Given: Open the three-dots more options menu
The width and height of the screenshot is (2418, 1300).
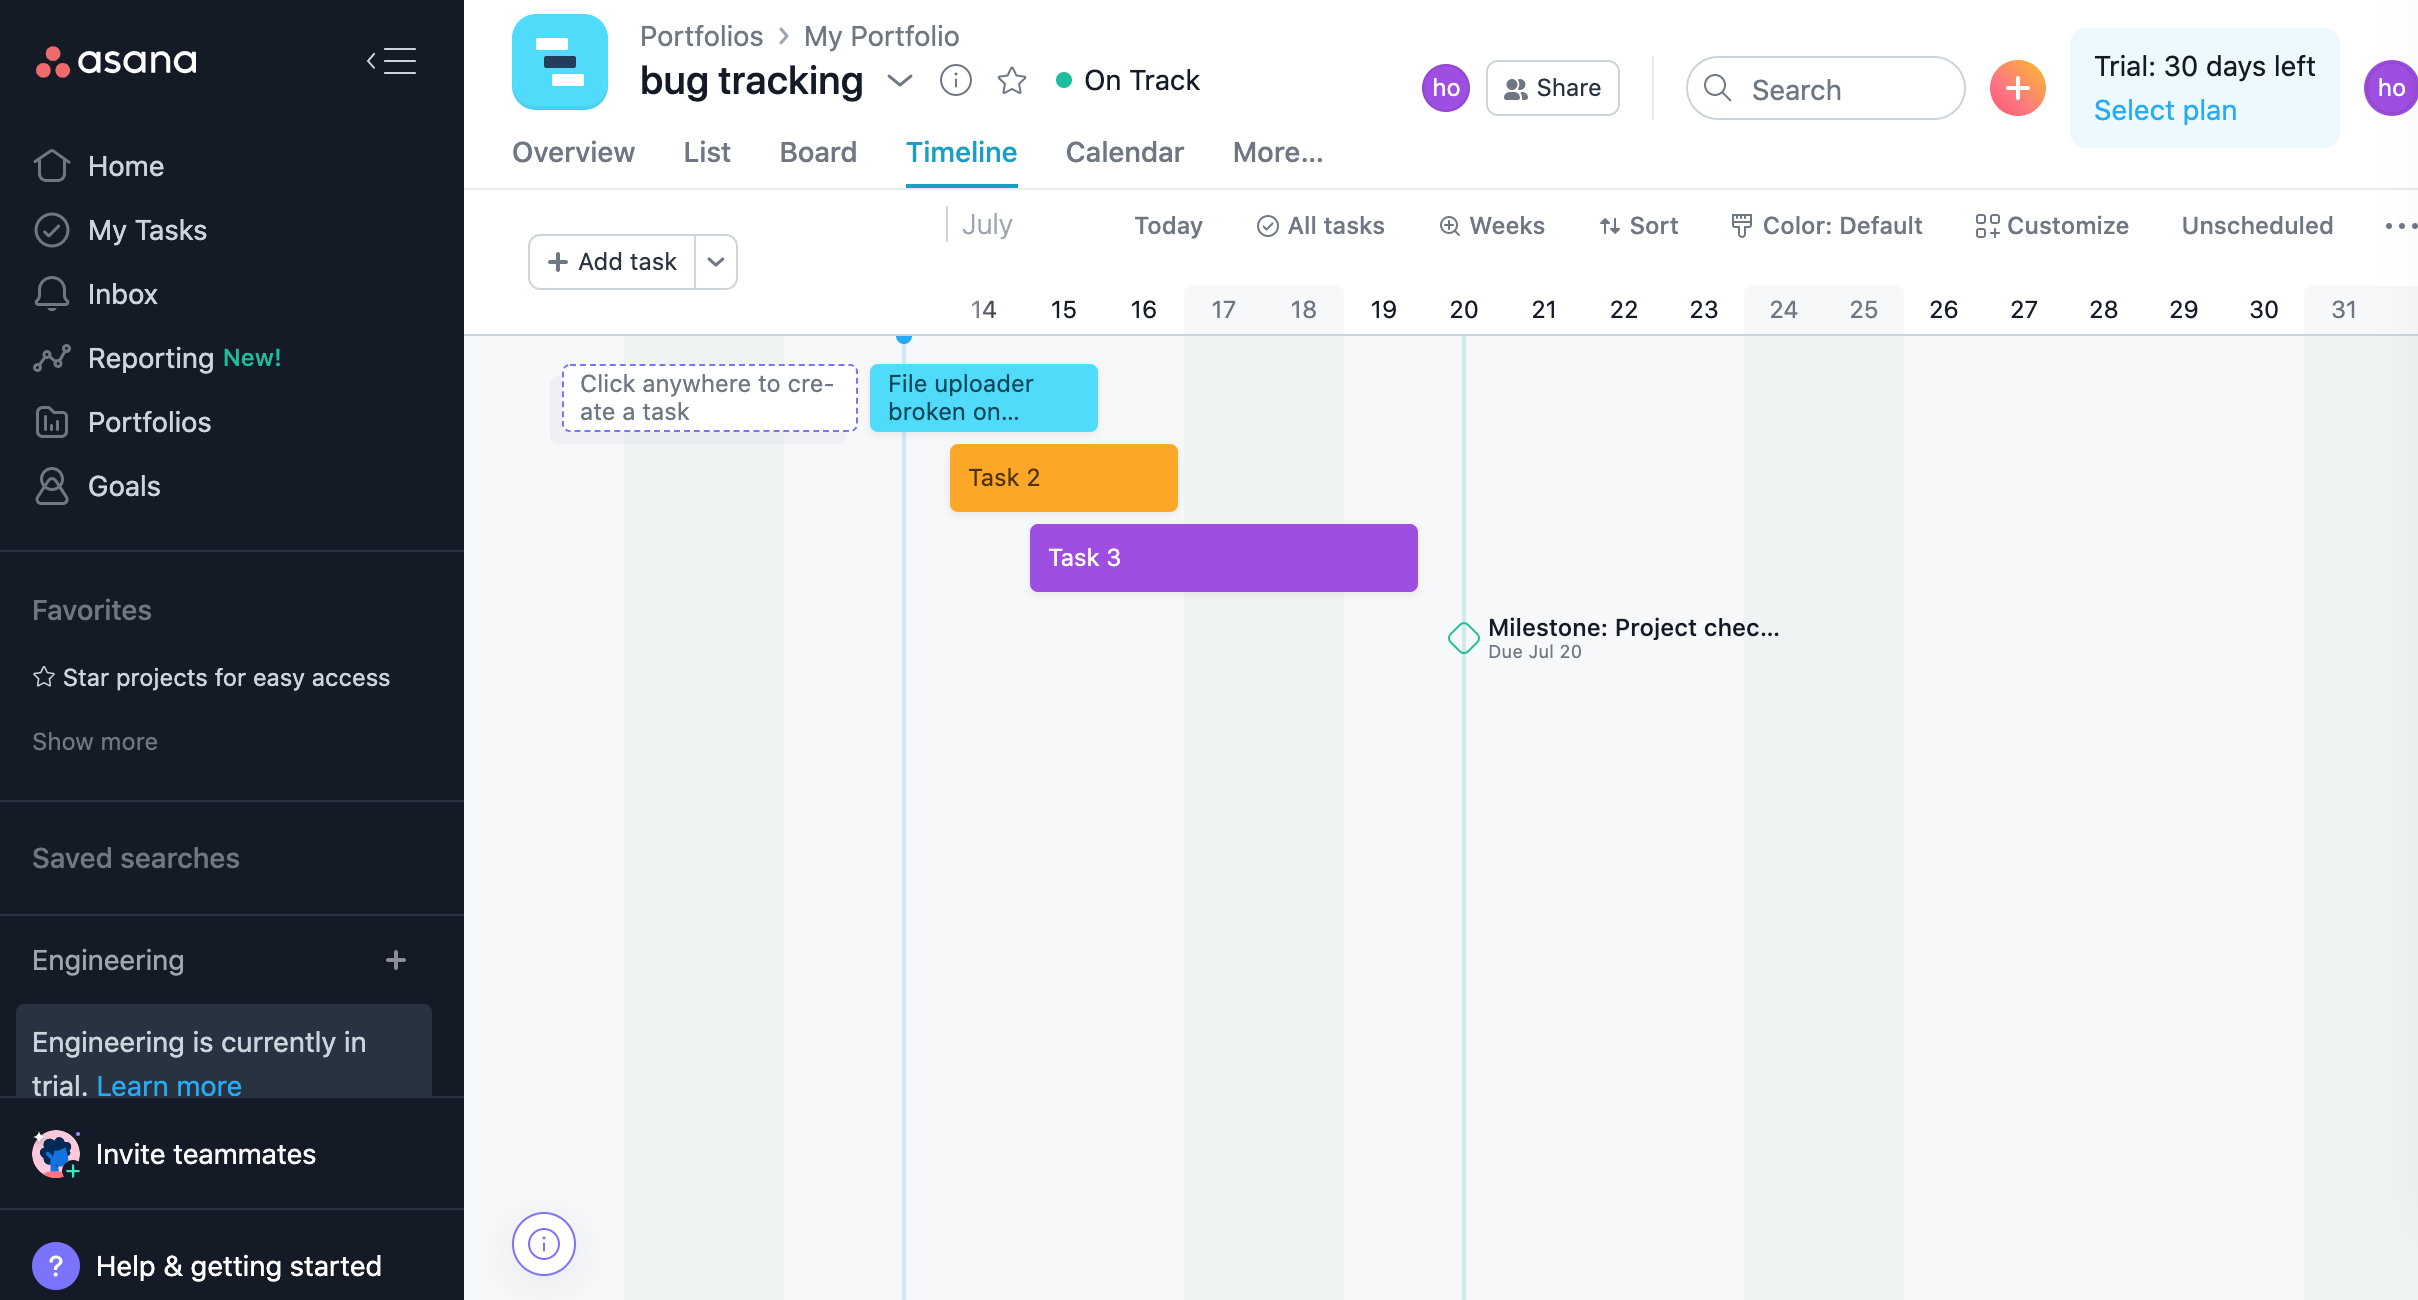Looking at the screenshot, I should (2398, 226).
